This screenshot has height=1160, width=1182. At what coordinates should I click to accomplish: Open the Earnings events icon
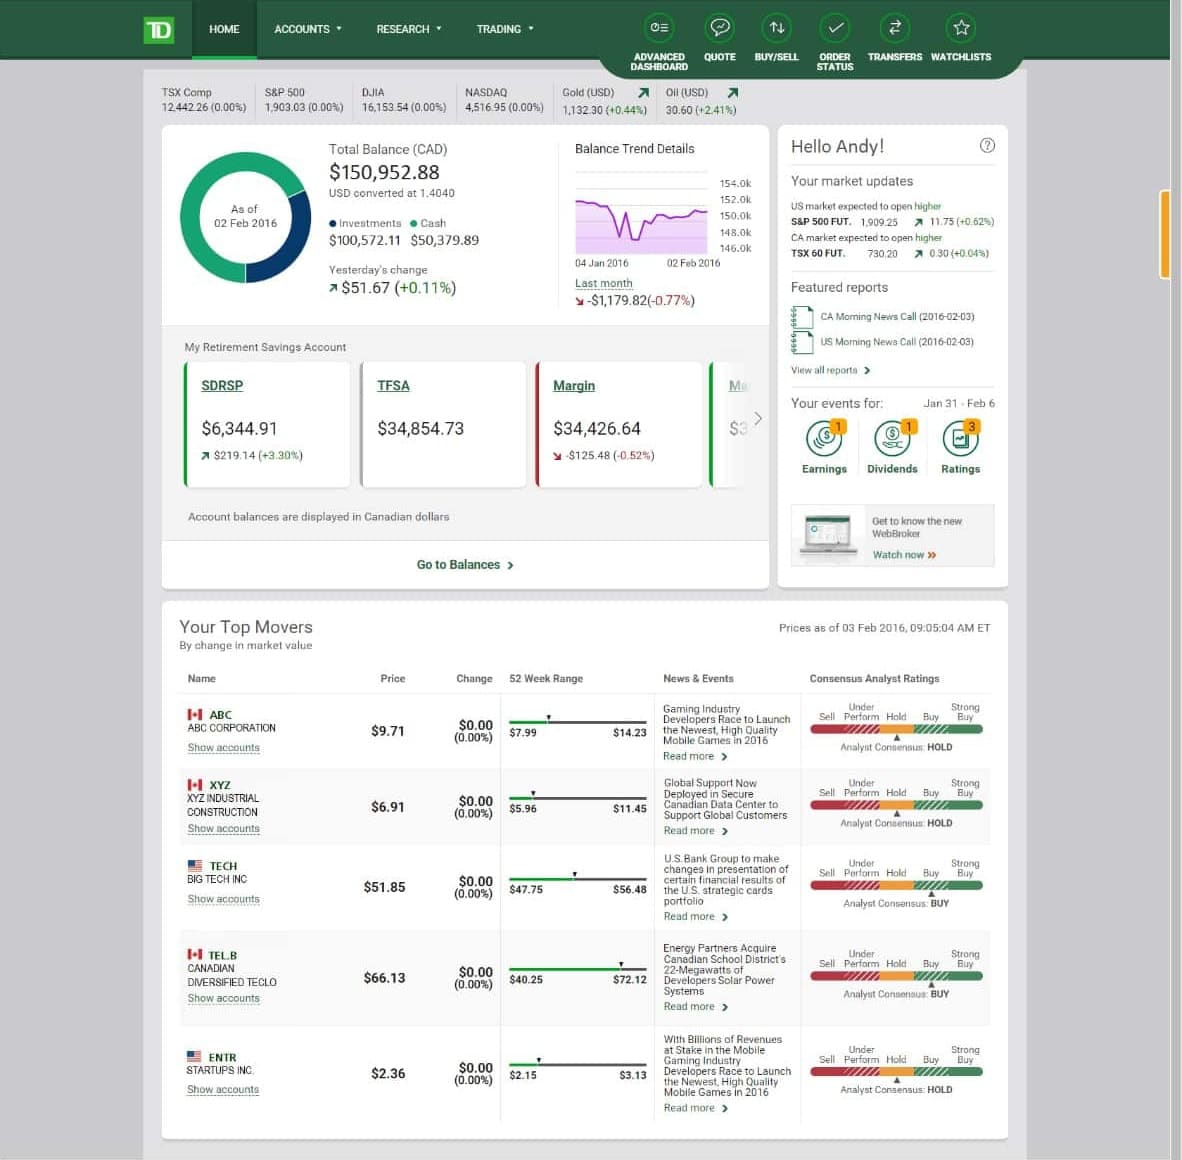click(x=824, y=439)
